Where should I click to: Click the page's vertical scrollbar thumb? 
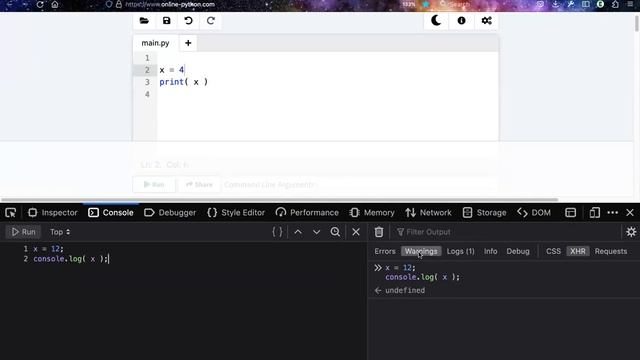coord(637,23)
